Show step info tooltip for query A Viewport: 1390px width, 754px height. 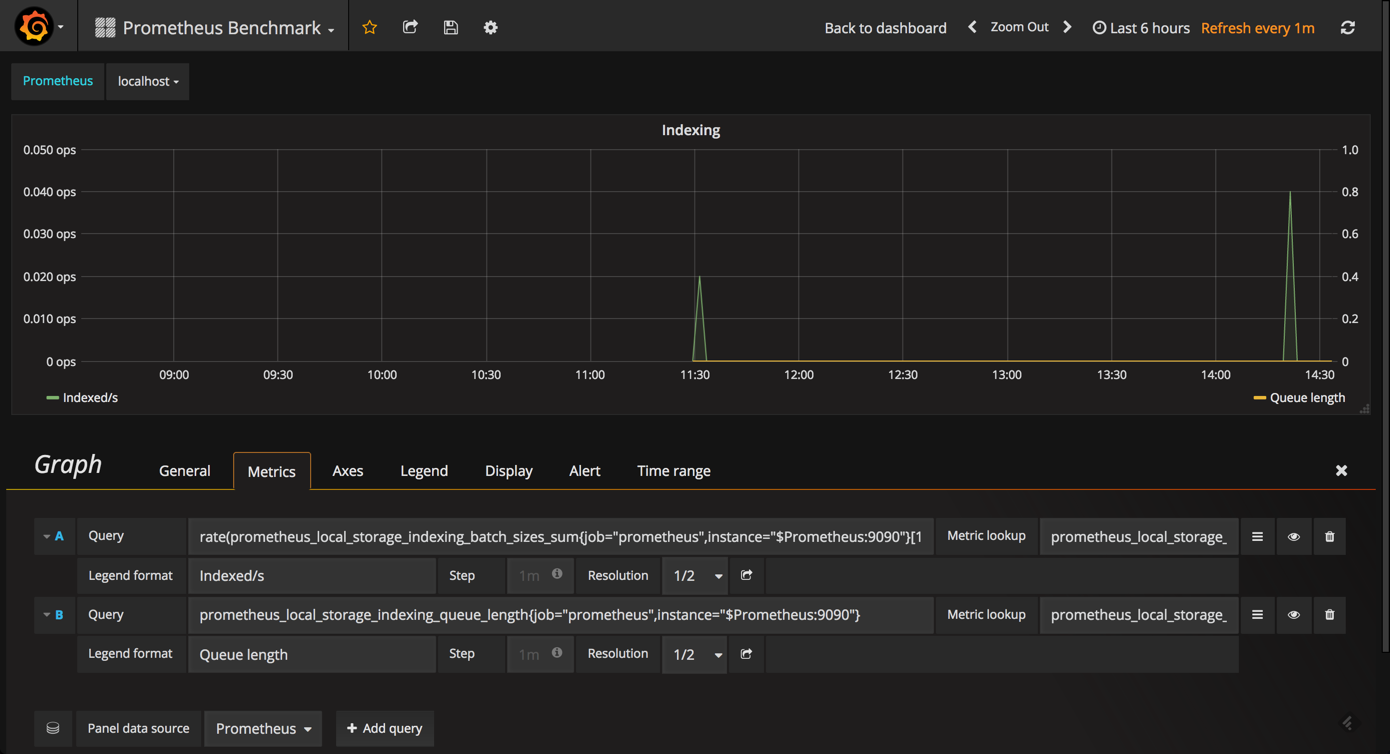pyautogui.click(x=557, y=574)
